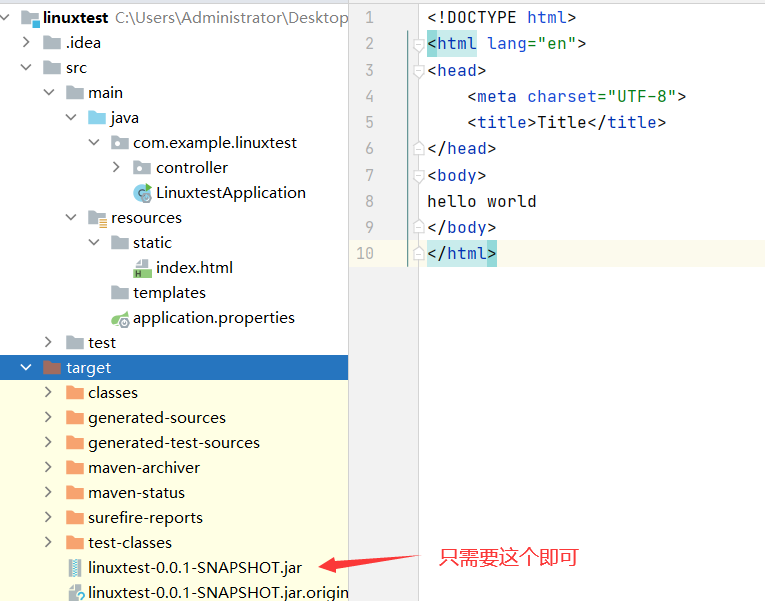
Task: Expand the generated-test-sources folder
Action: tap(48, 442)
